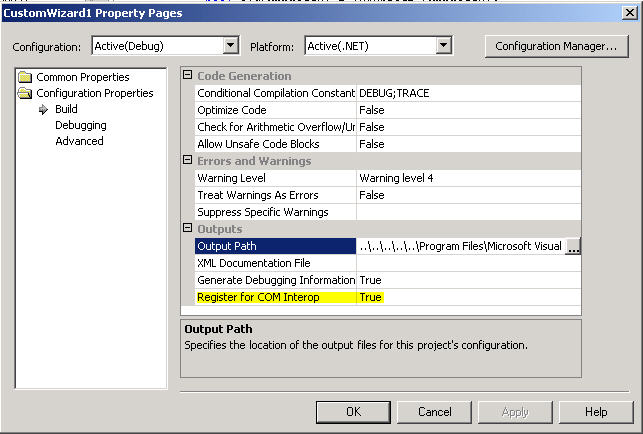
Task: Select Check for Arithmetic Overflow property
Action: (275, 127)
